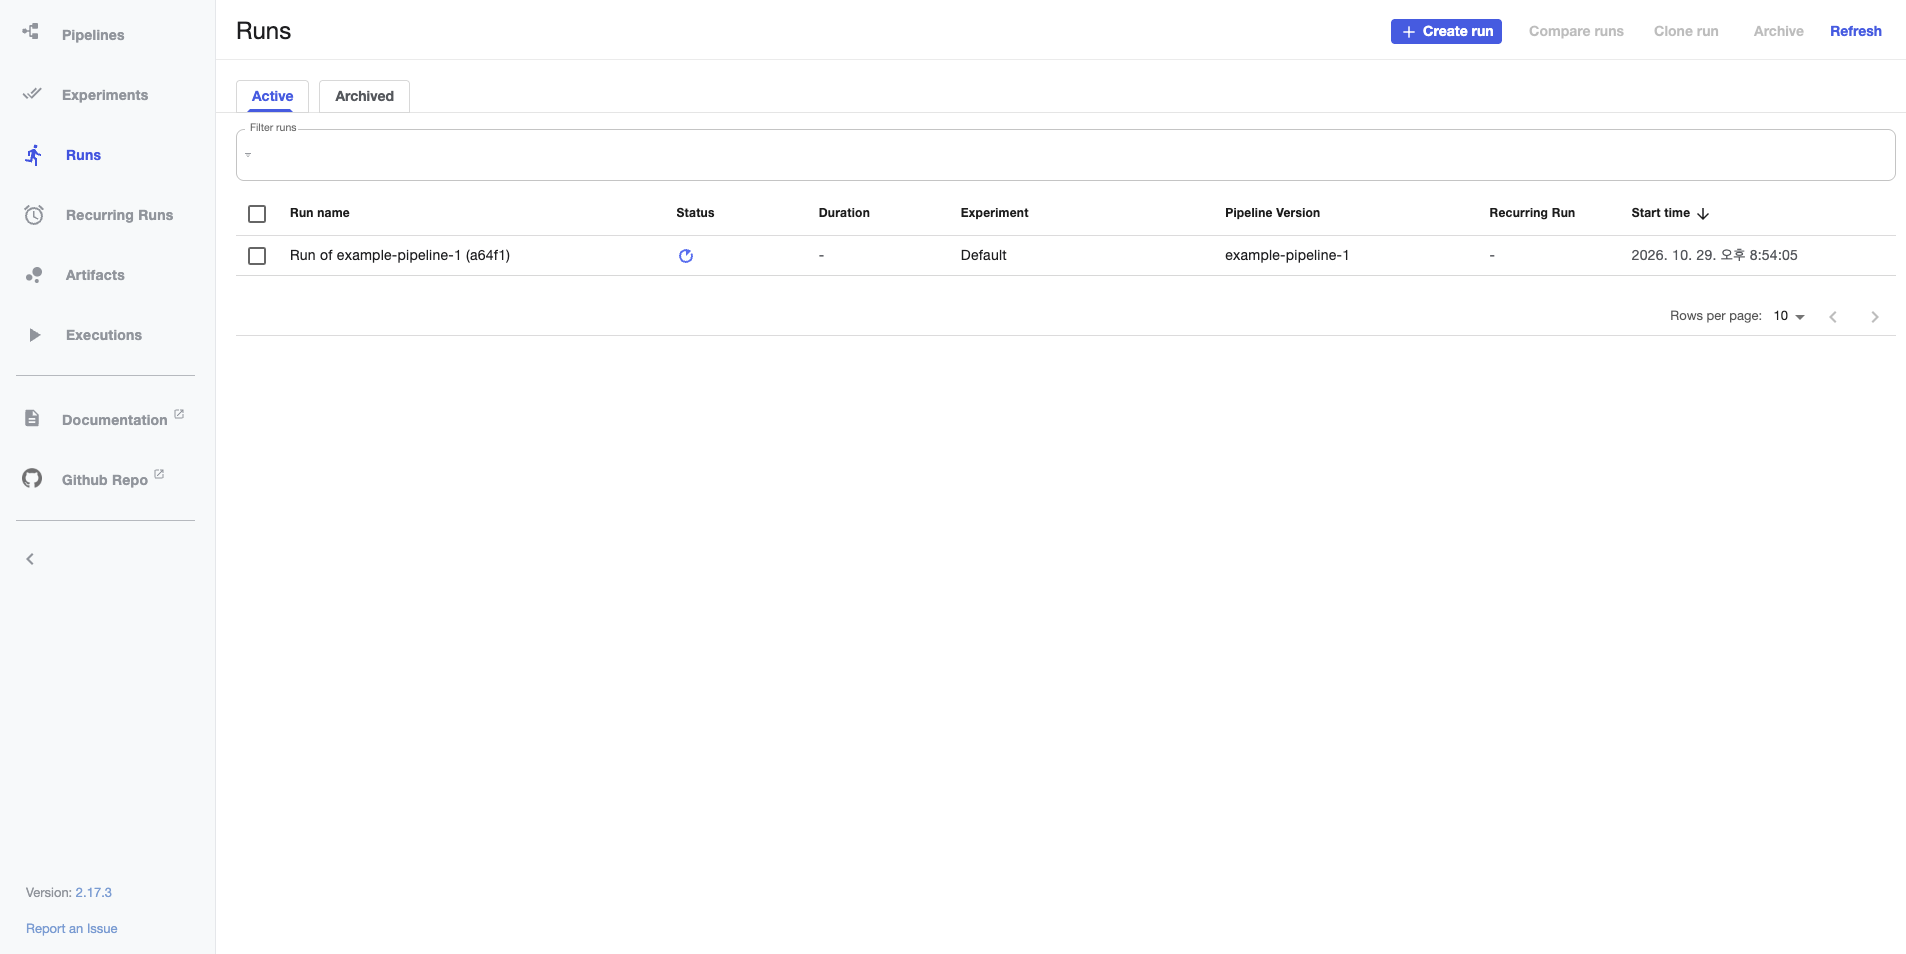Click the Runs running-person icon
The image size is (1906, 954).
[34, 155]
